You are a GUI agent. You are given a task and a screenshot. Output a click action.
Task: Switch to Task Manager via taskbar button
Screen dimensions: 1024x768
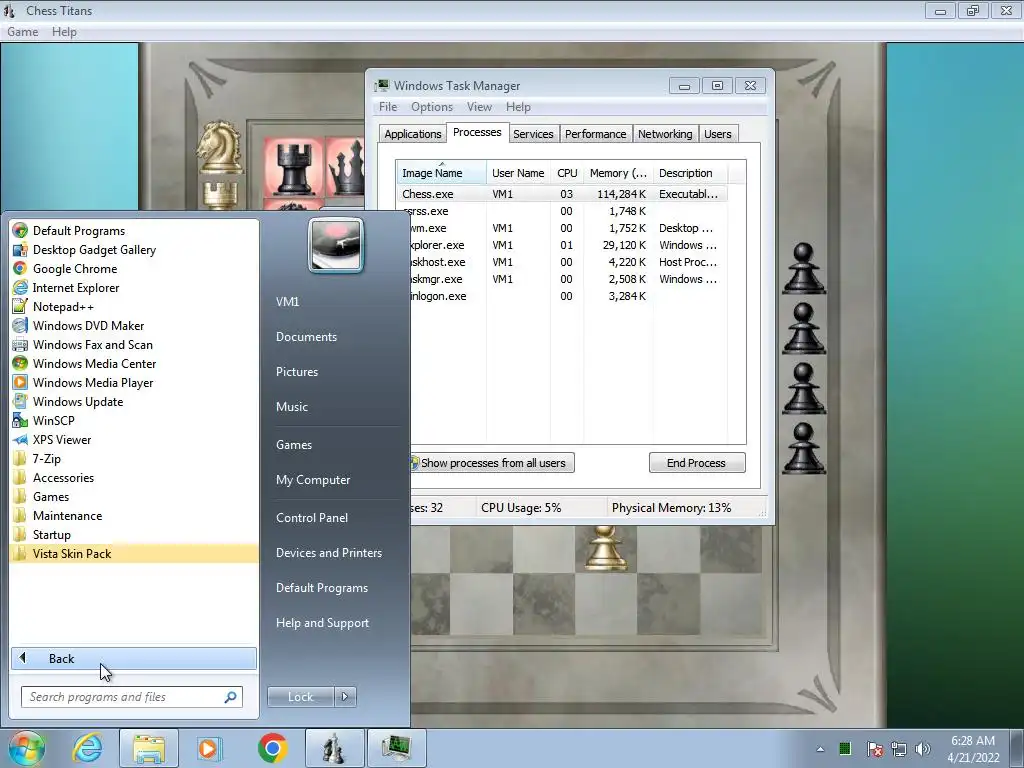396,748
